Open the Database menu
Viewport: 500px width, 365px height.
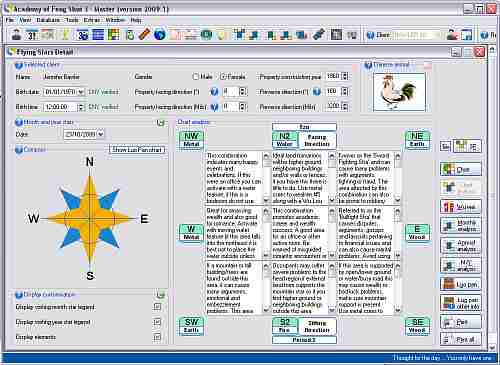coord(48,20)
